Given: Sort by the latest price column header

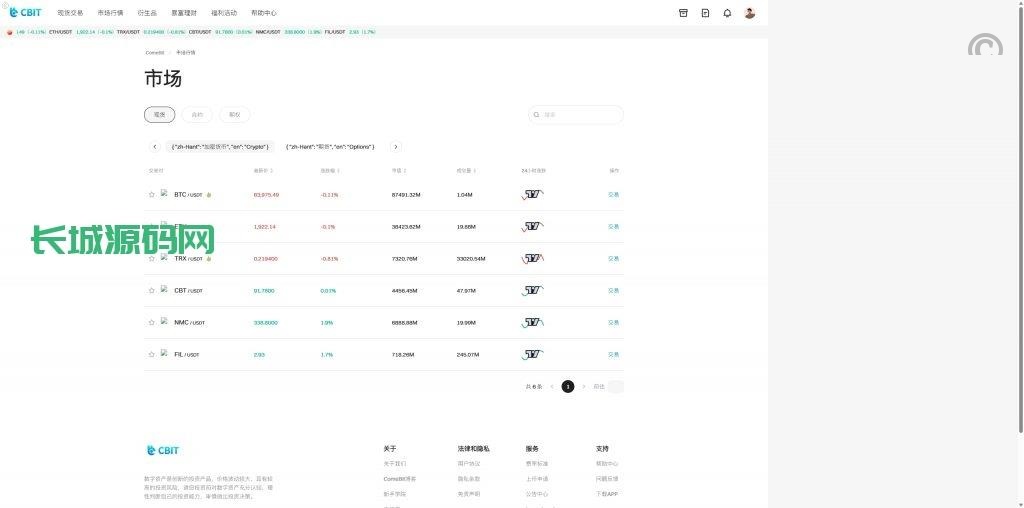Looking at the screenshot, I should (x=262, y=171).
